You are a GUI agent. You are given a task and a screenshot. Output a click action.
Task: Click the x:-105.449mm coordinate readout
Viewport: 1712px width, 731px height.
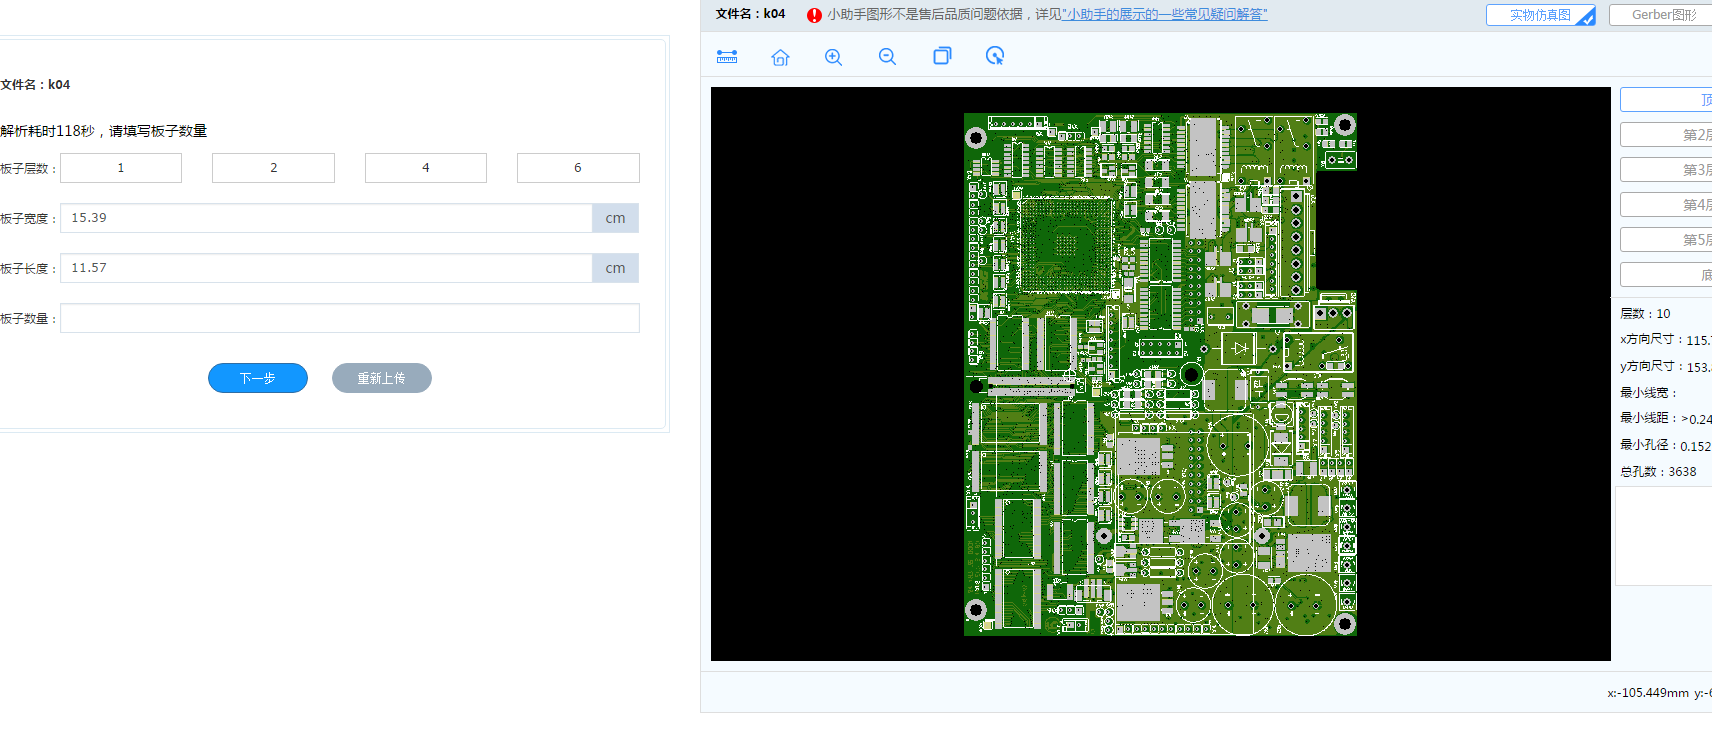(x=1648, y=693)
